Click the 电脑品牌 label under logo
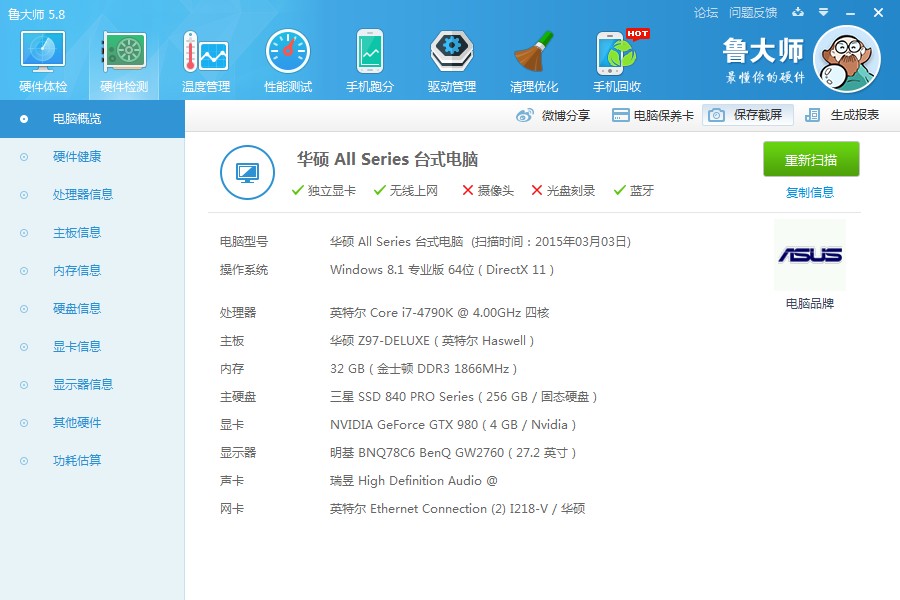This screenshot has width=900, height=600. 809,303
